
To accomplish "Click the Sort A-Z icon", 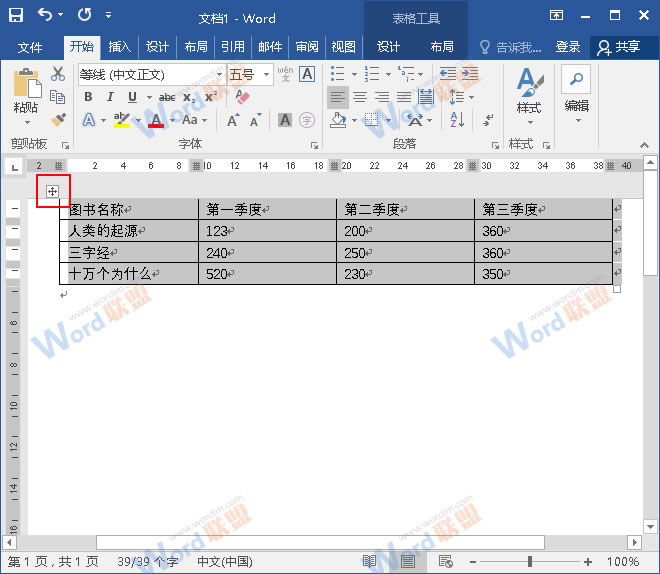I will 458,120.
